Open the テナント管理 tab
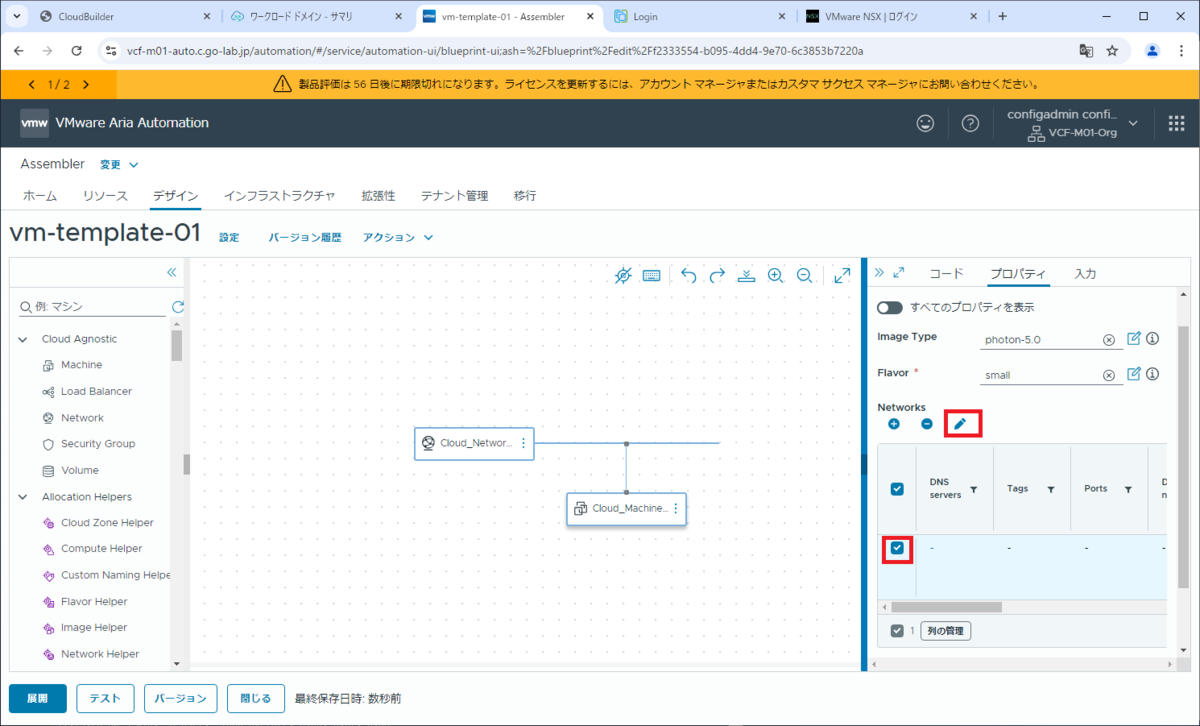This screenshot has width=1200, height=726. pyautogui.click(x=454, y=196)
